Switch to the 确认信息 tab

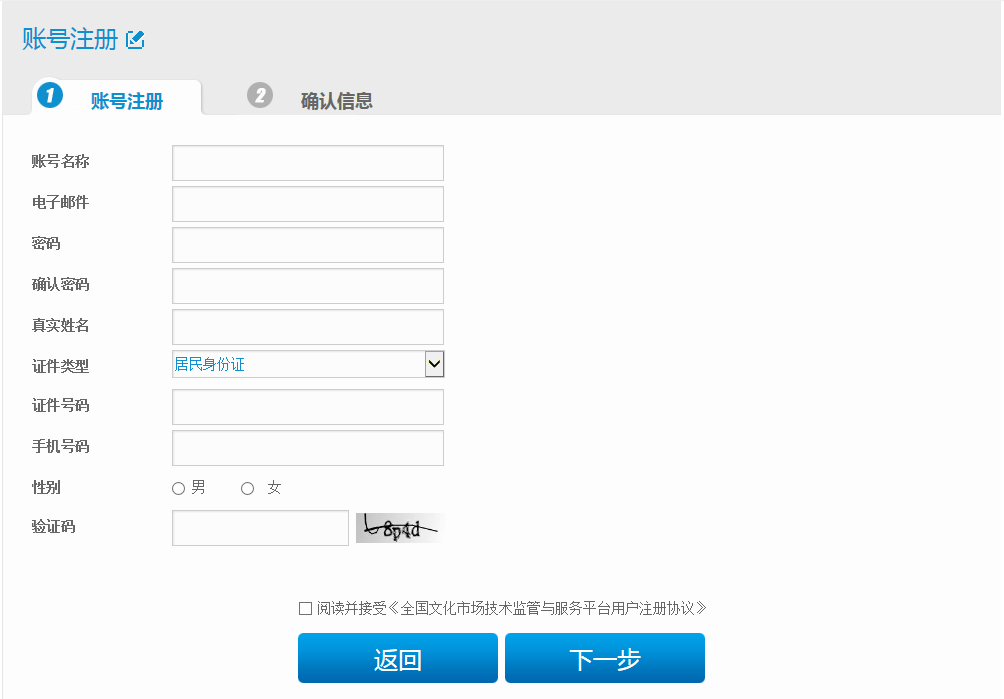pos(336,101)
